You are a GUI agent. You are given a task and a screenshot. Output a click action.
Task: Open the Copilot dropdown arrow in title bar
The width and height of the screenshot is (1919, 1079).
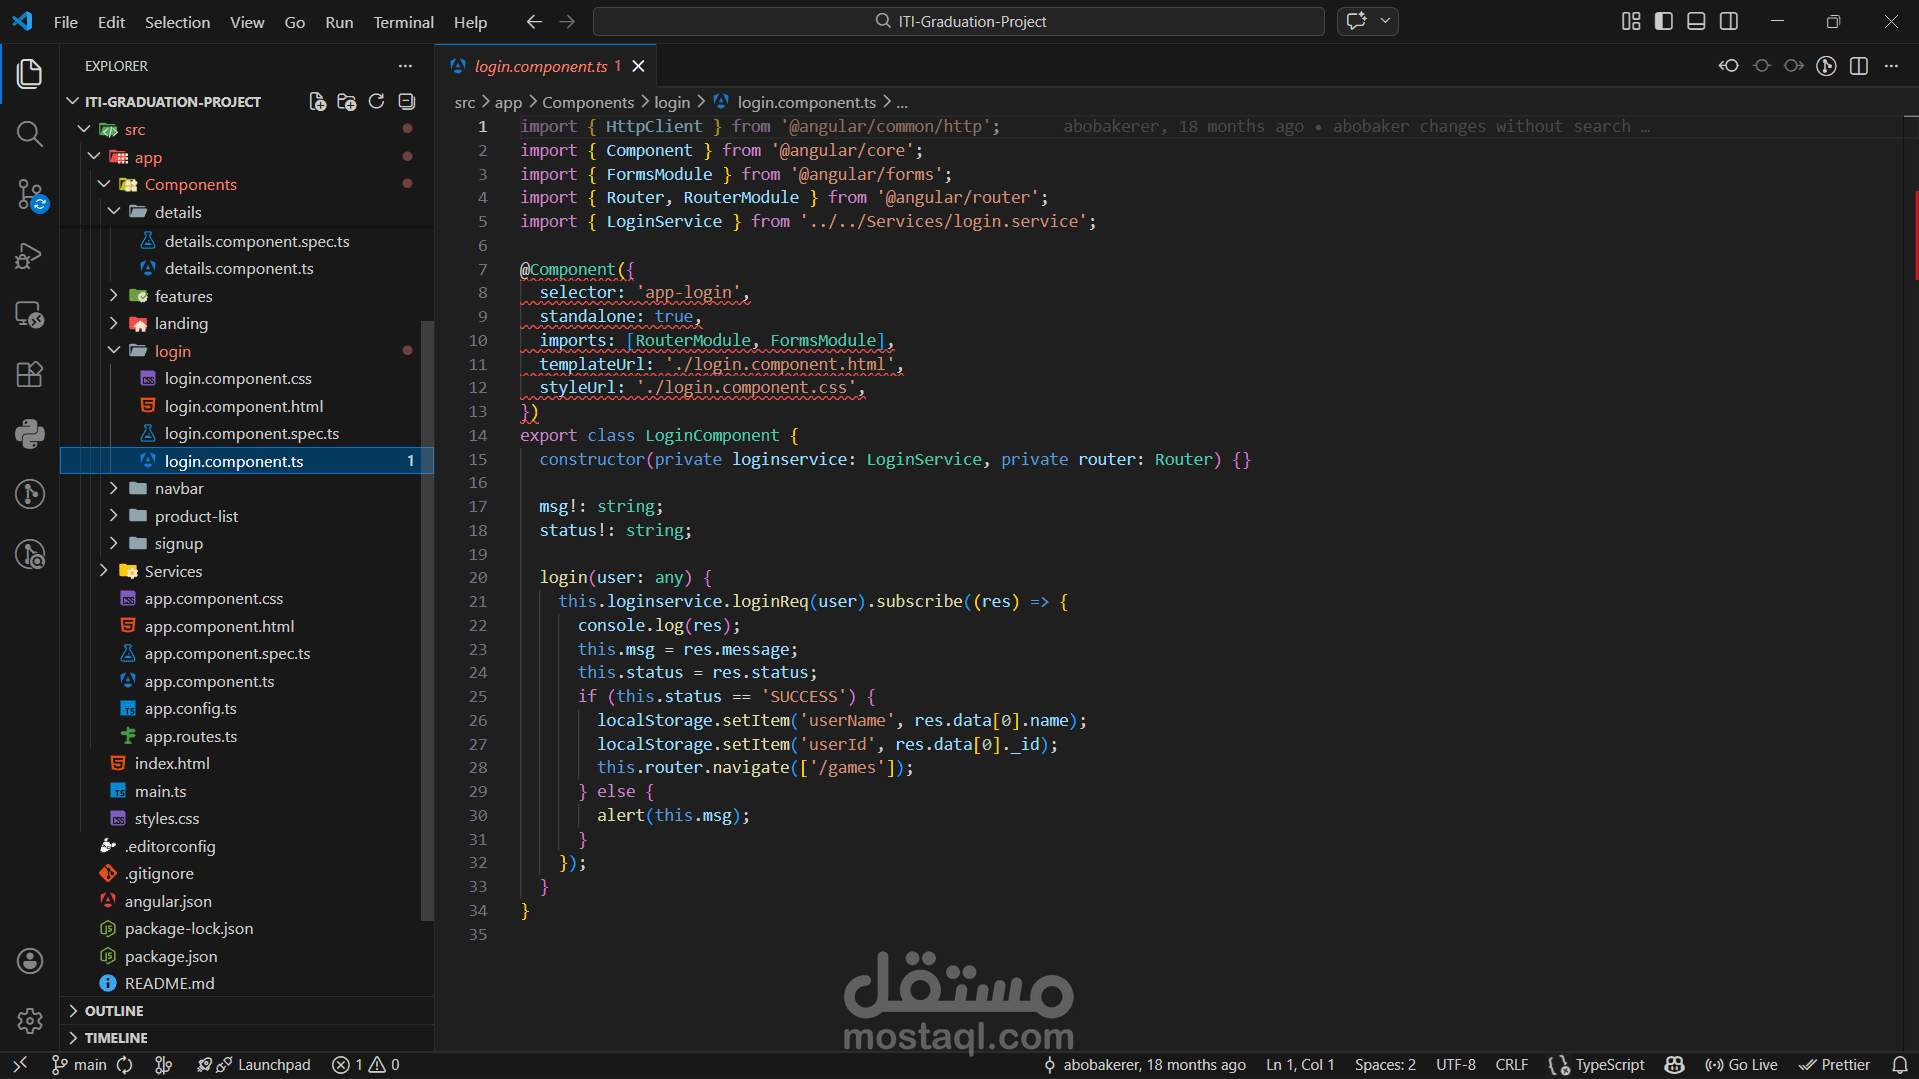pos(1385,21)
